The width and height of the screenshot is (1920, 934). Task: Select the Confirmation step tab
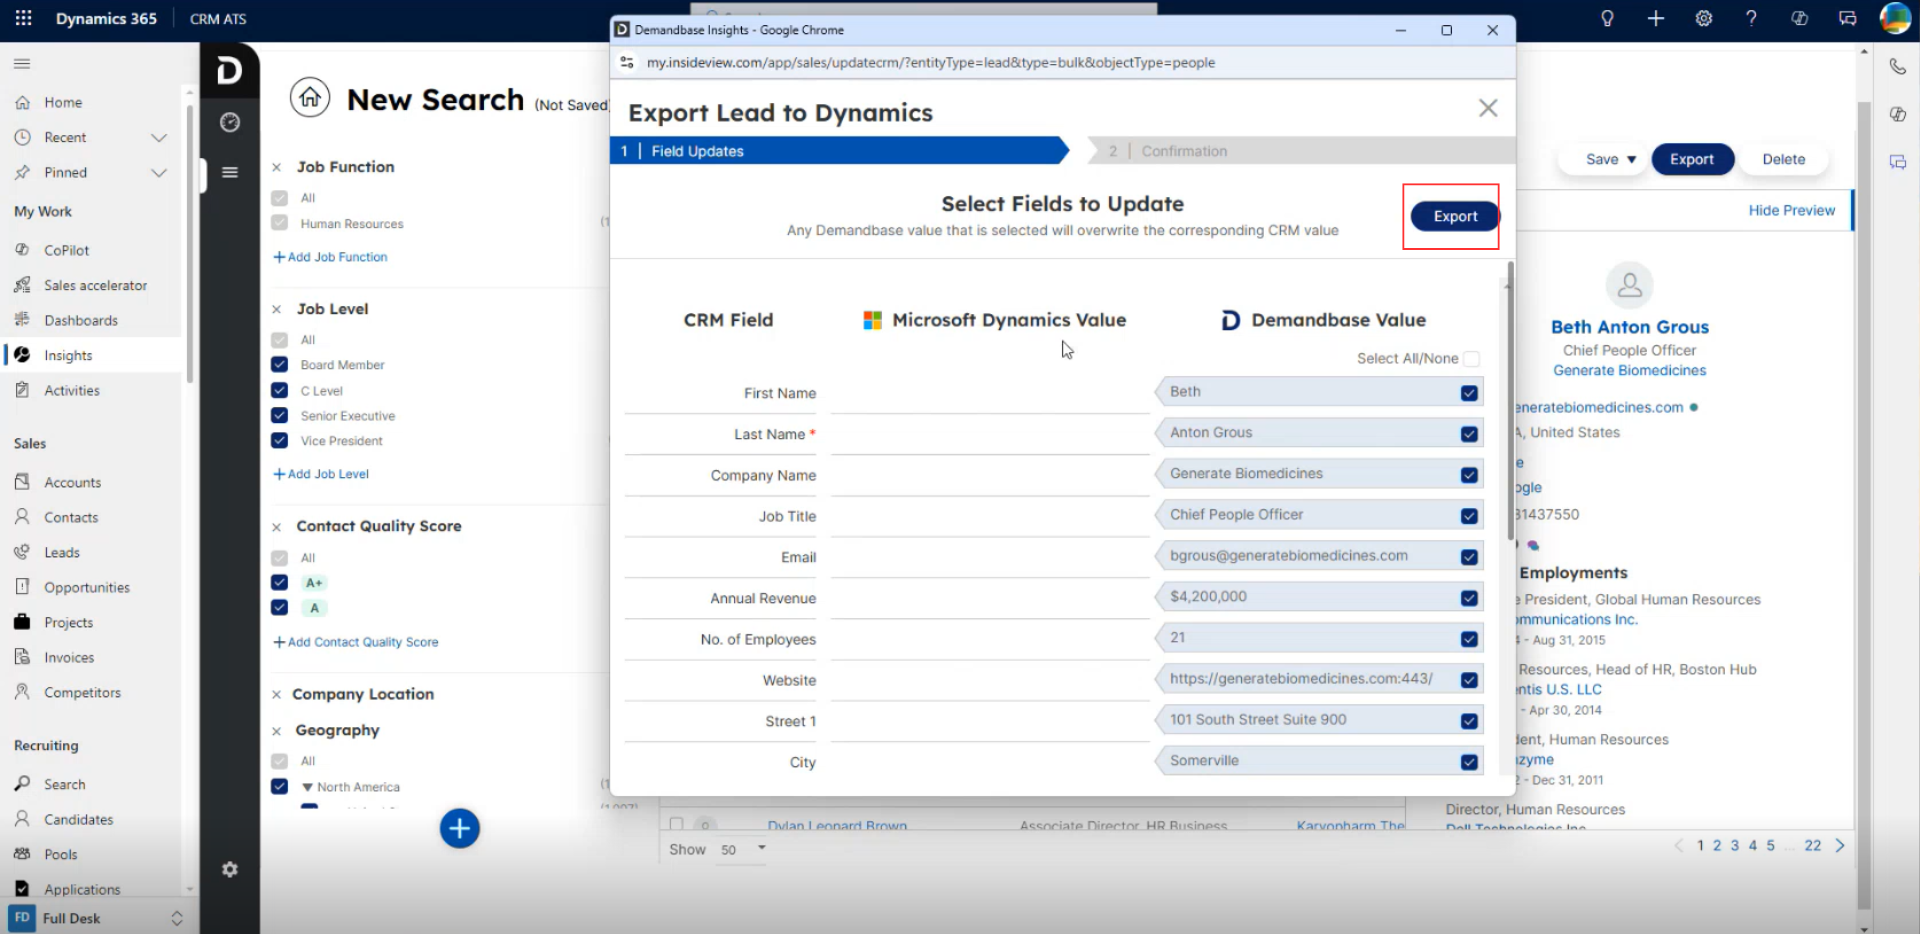click(1300, 151)
